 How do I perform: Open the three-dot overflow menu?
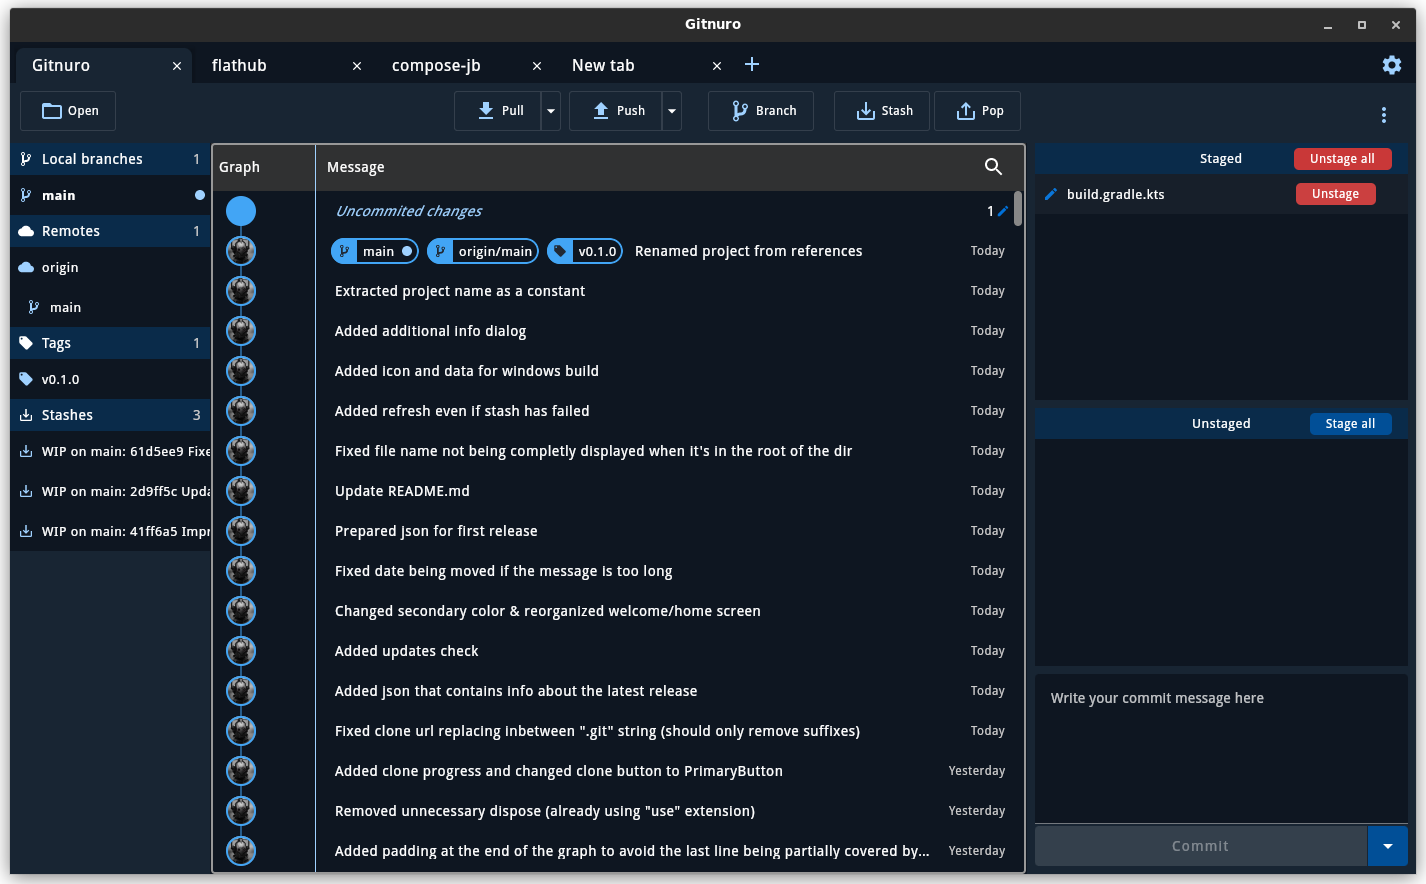(x=1384, y=115)
